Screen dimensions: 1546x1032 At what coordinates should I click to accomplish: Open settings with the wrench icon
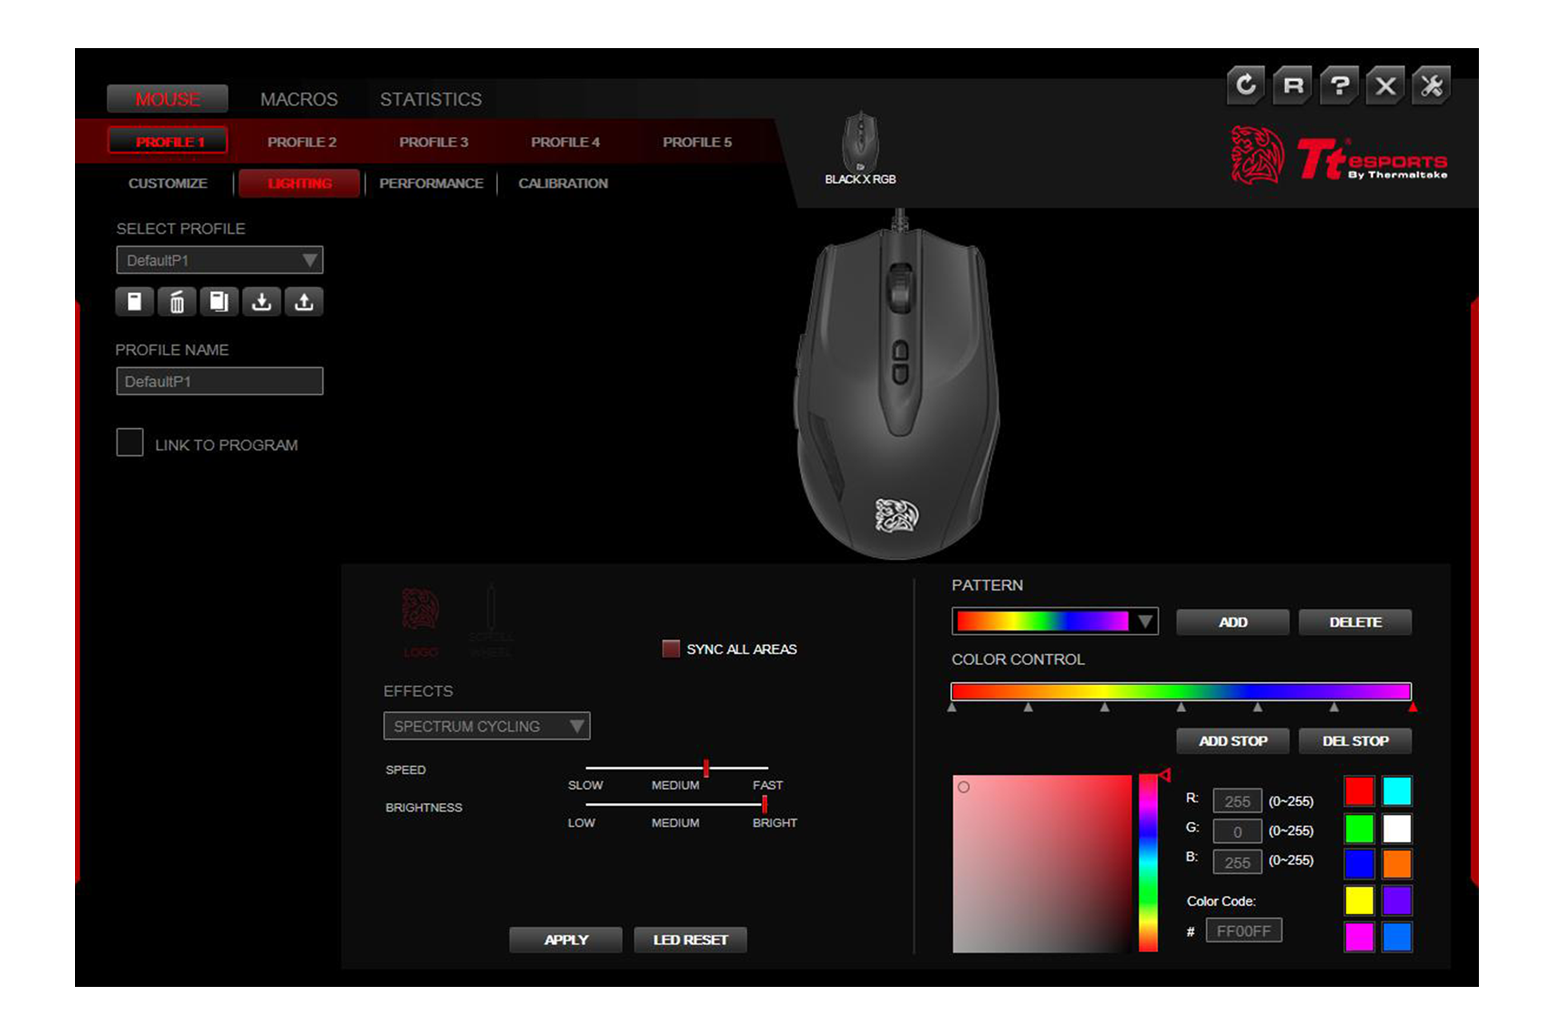1432,86
